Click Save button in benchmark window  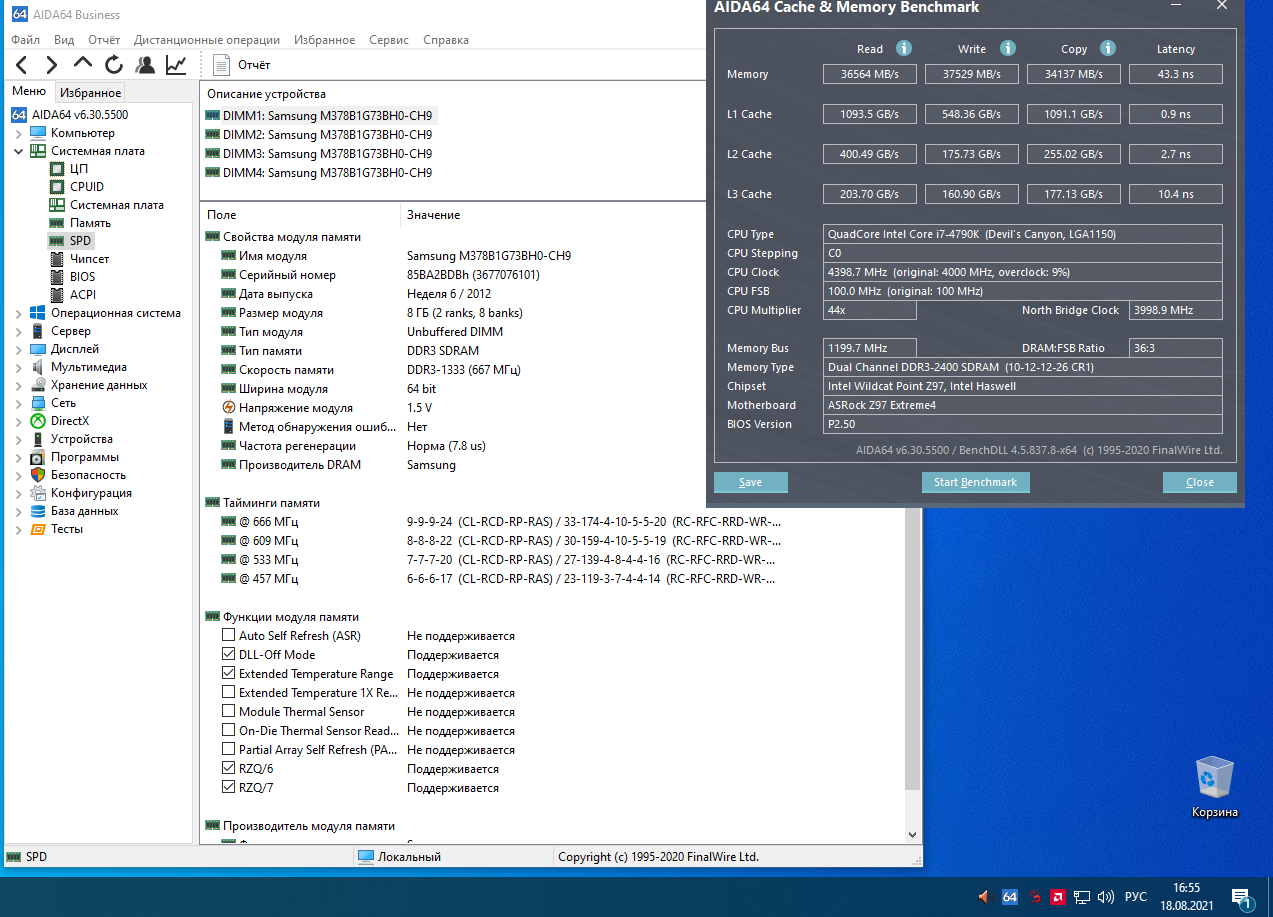point(751,482)
